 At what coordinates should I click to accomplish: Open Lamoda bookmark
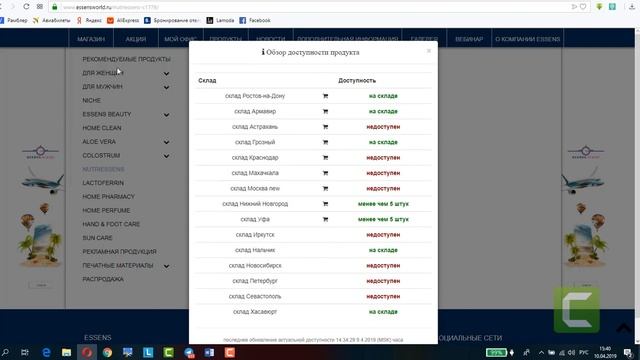[220, 20]
